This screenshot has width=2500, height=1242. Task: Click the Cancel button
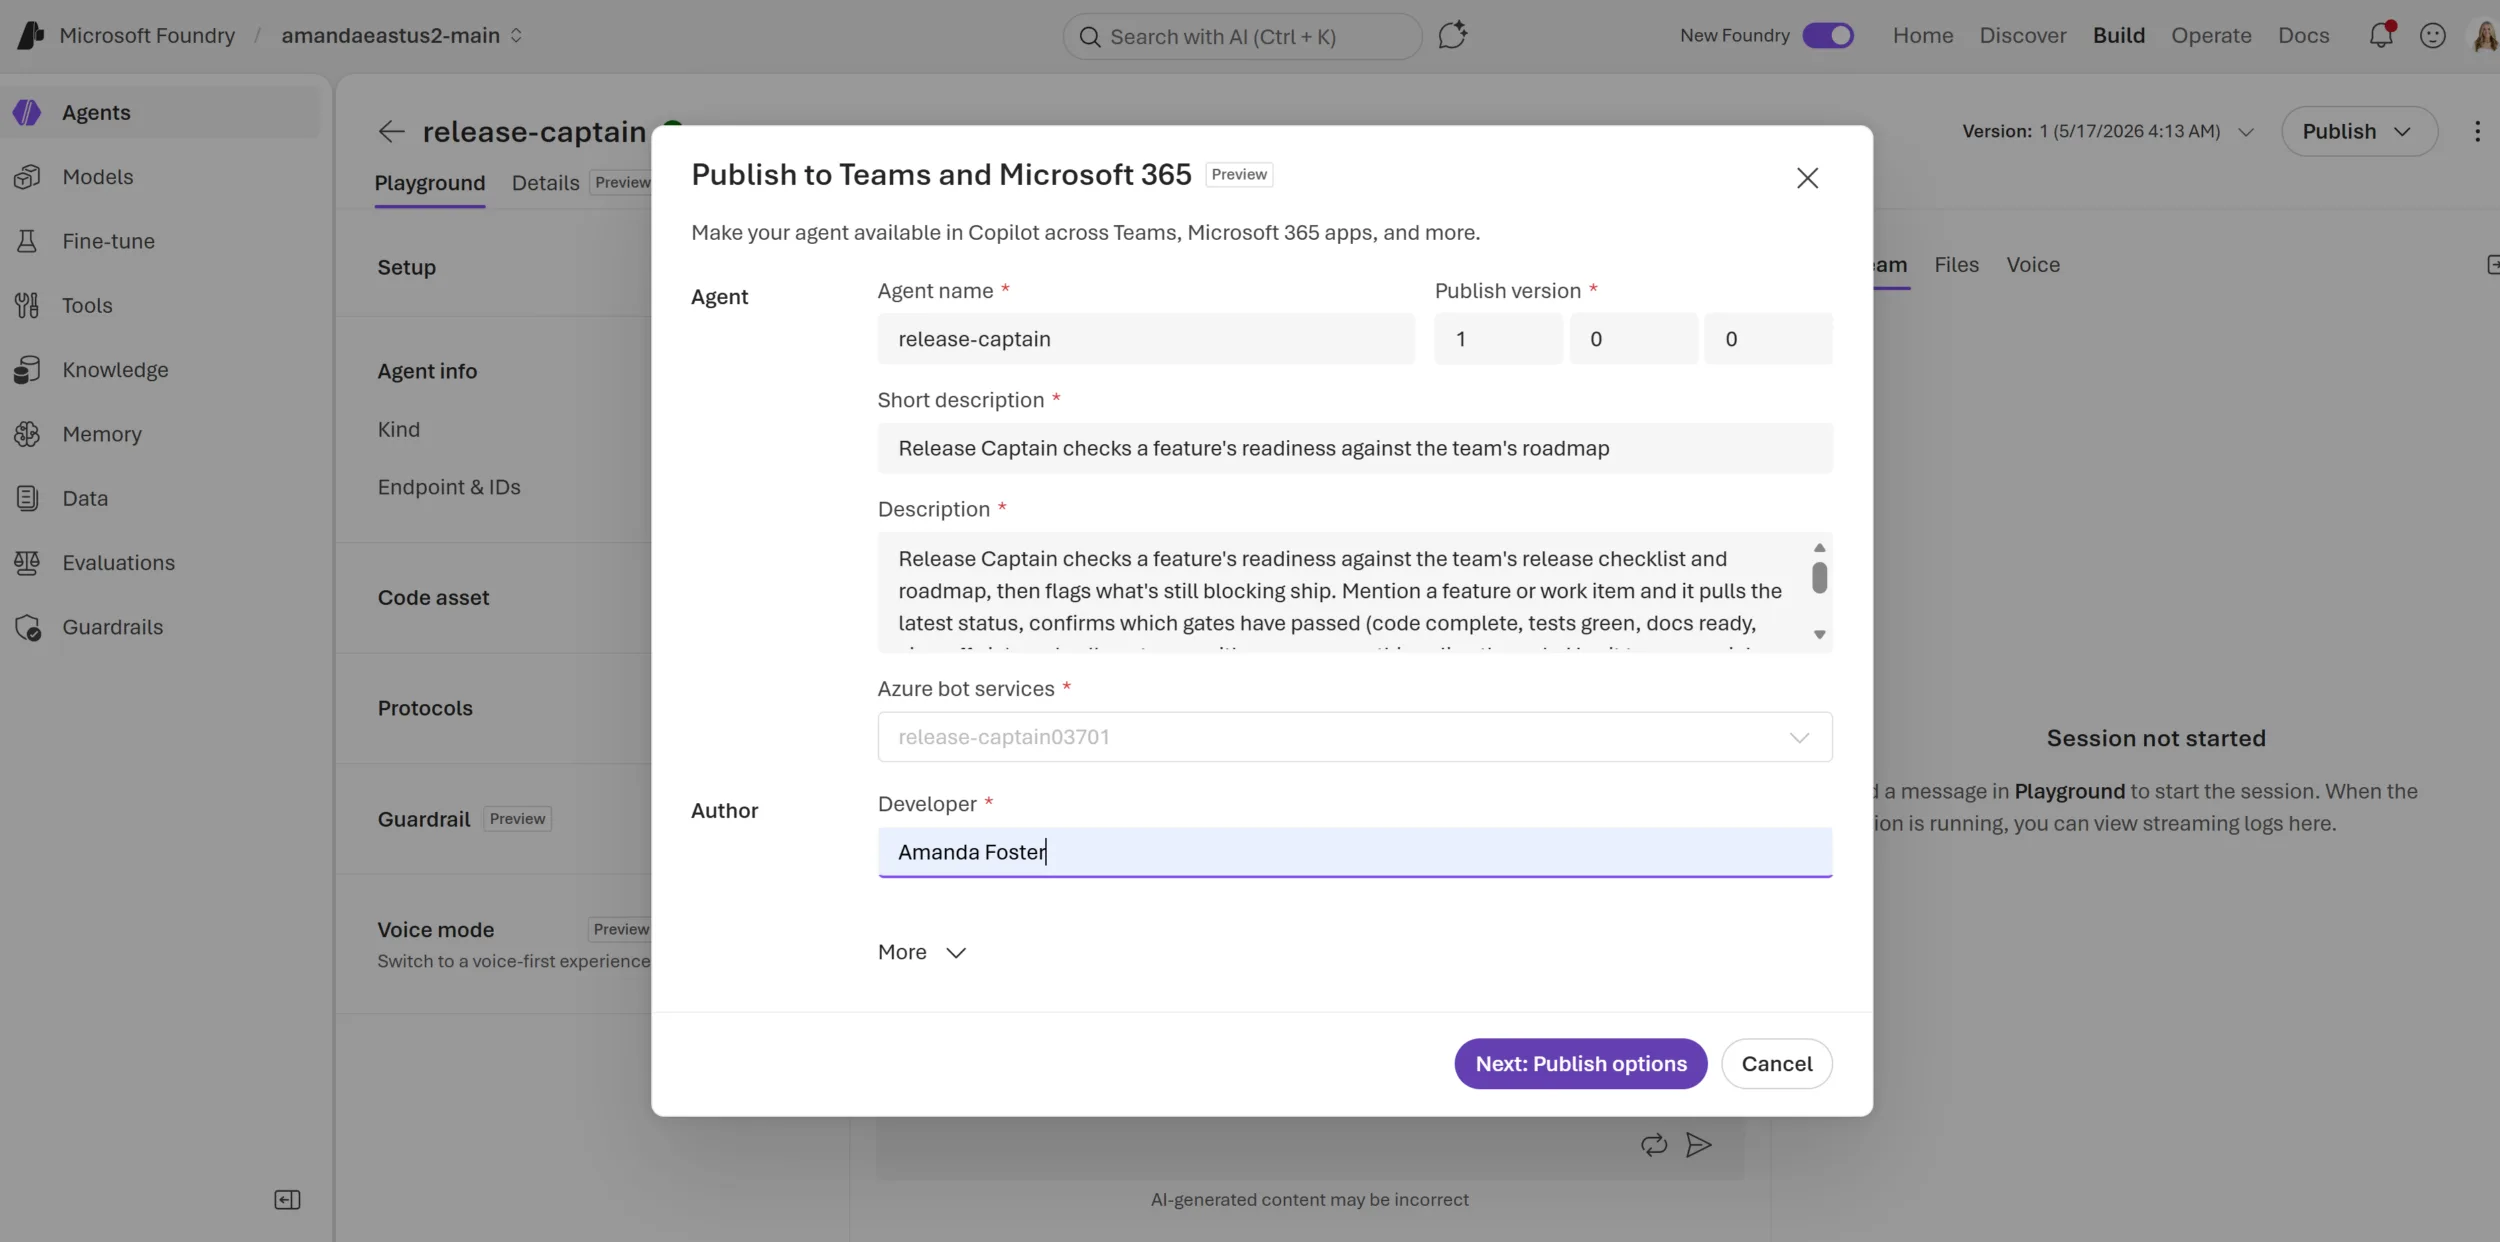point(1776,1064)
